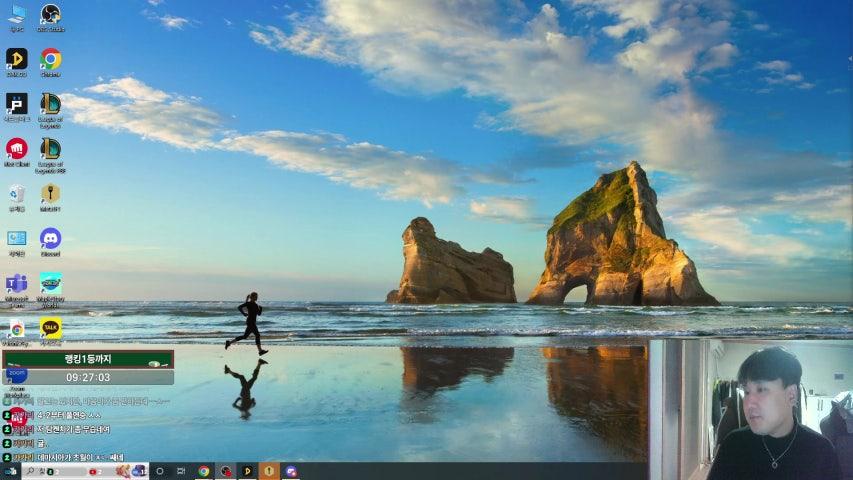Open the orange highlighted taskbar app
This screenshot has width=853, height=480.
click(269, 471)
